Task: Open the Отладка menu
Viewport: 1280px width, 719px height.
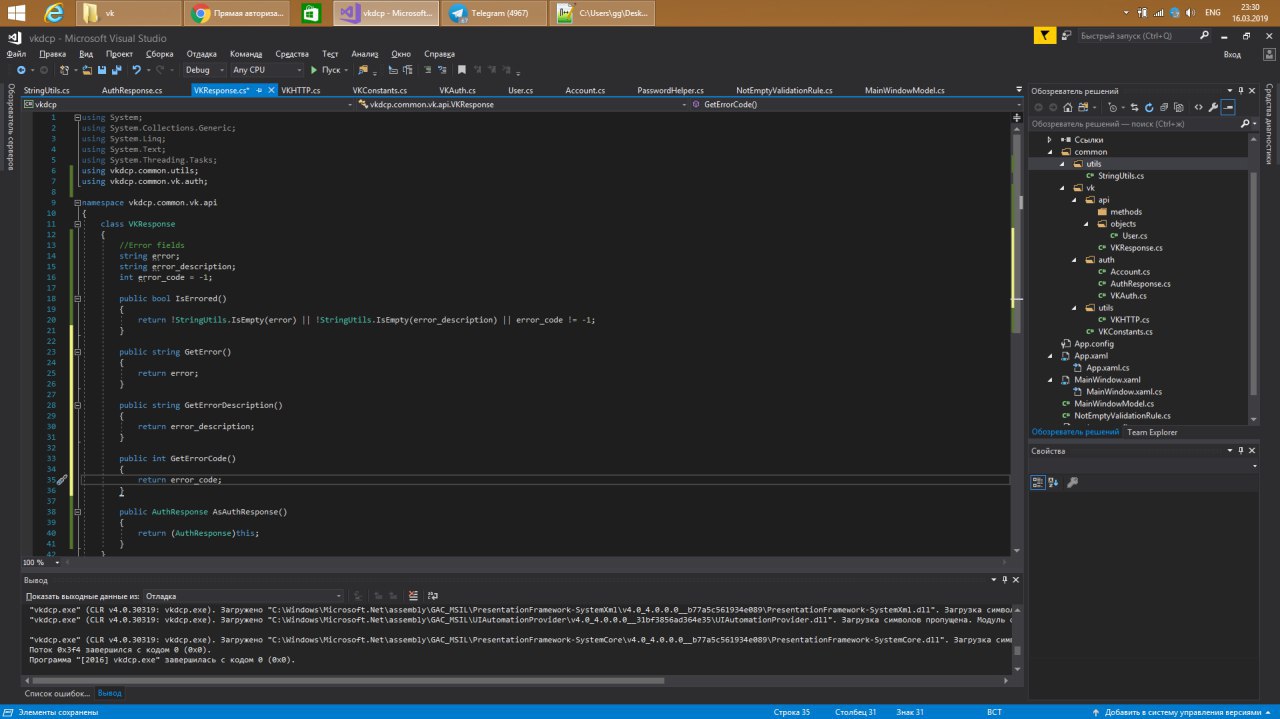Action: 201,54
